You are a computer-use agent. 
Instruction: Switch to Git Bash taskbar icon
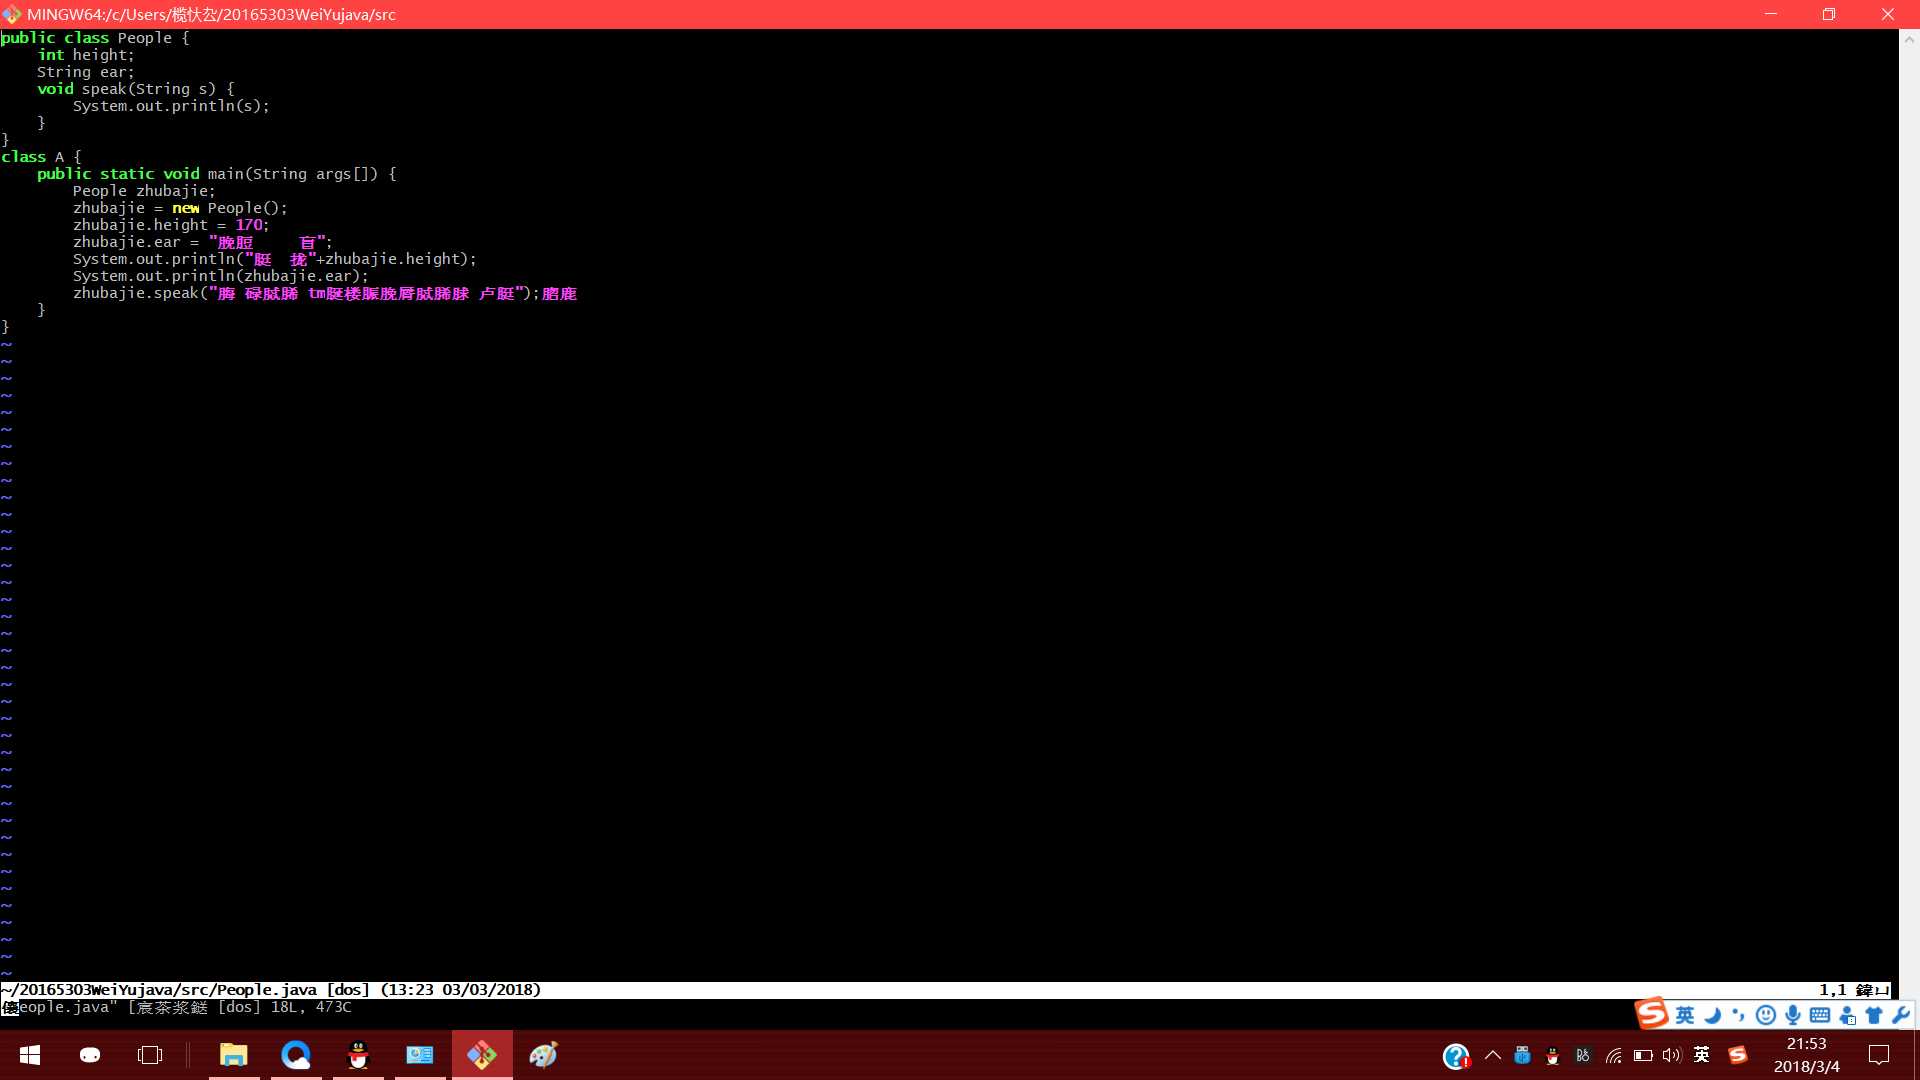pos(482,1055)
